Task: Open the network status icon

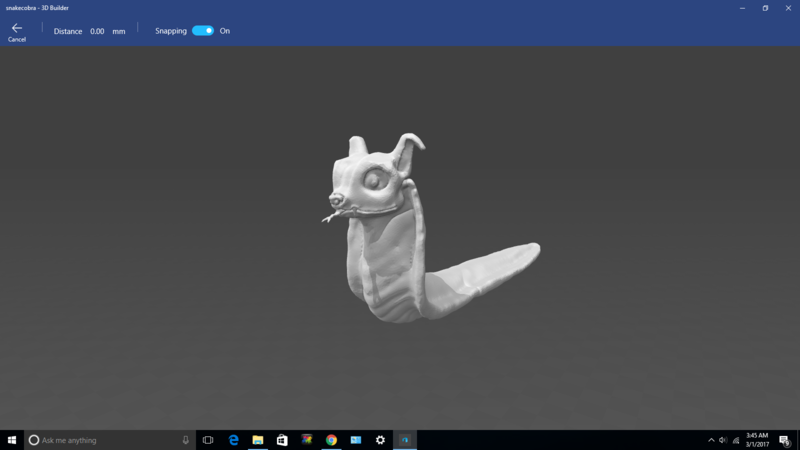Action: coord(736,440)
